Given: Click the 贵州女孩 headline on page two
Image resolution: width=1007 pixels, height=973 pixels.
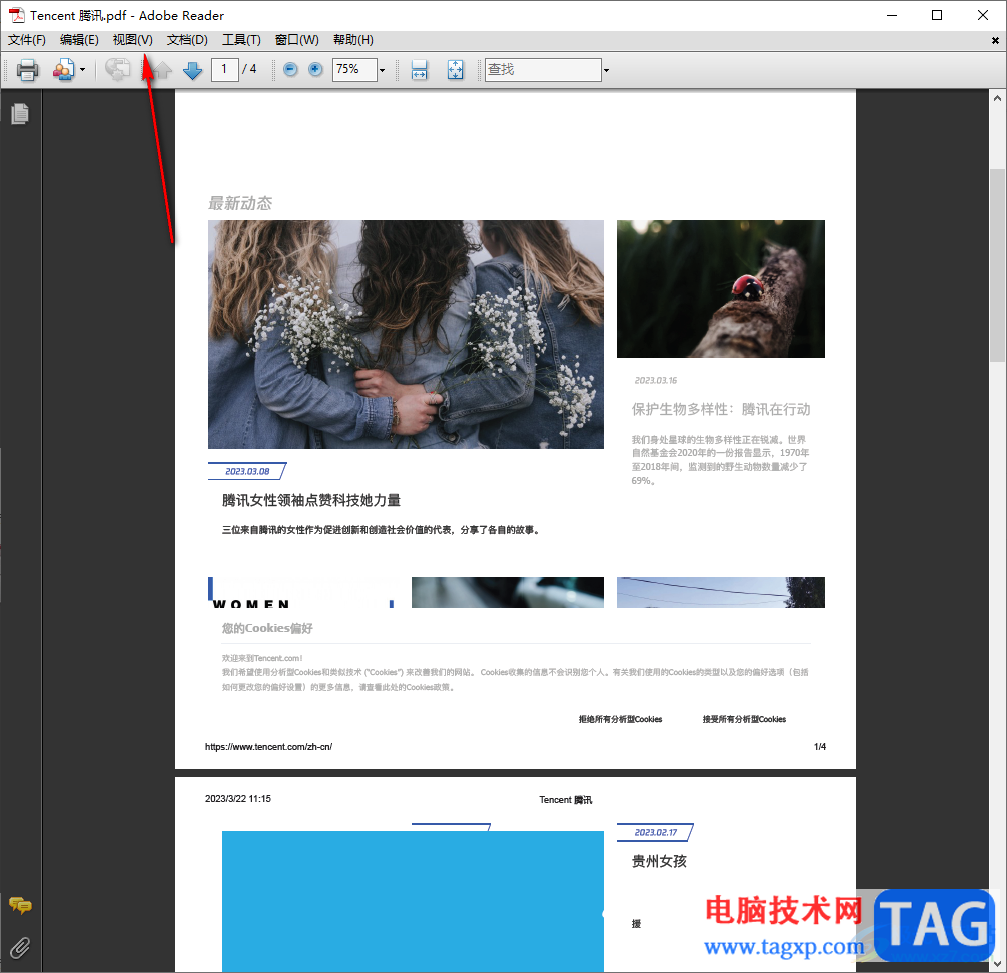Looking at the screenshot, I should [659, 861].
